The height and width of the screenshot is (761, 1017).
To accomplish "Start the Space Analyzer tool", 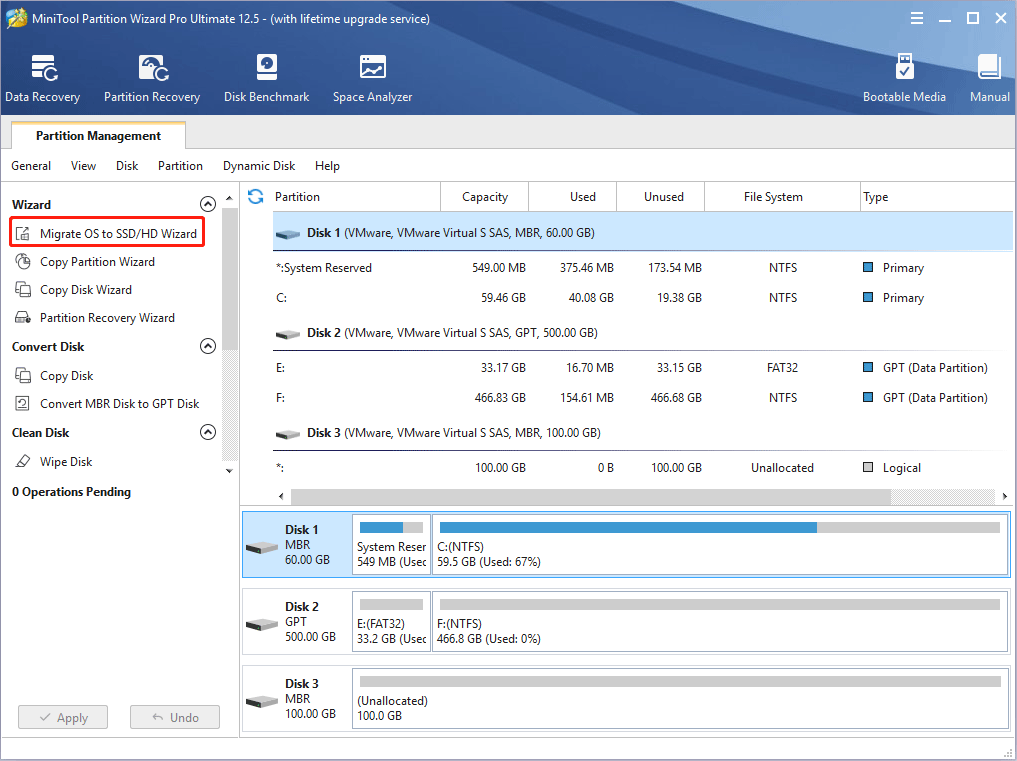I will [x=372, y=78].
